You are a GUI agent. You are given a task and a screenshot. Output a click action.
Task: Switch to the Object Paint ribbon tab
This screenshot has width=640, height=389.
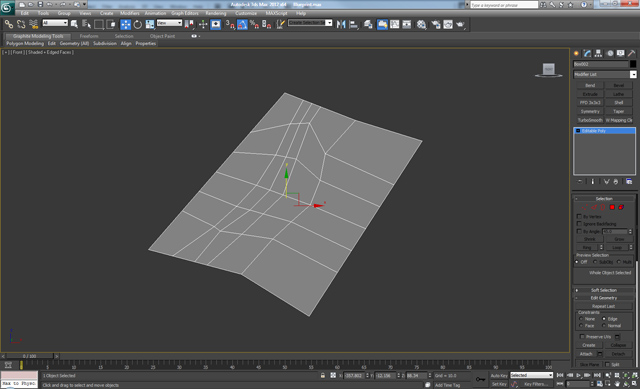tap(162, 36)
